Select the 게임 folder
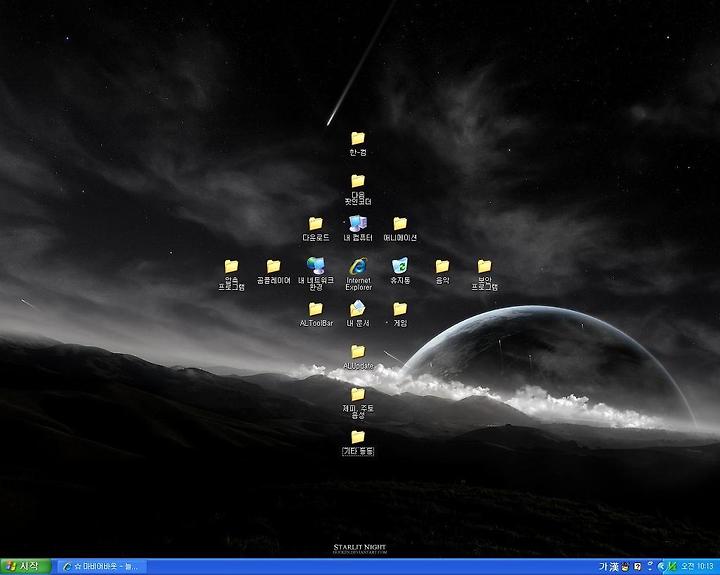This screenshot has width=720, height=575. pos(400,314)
